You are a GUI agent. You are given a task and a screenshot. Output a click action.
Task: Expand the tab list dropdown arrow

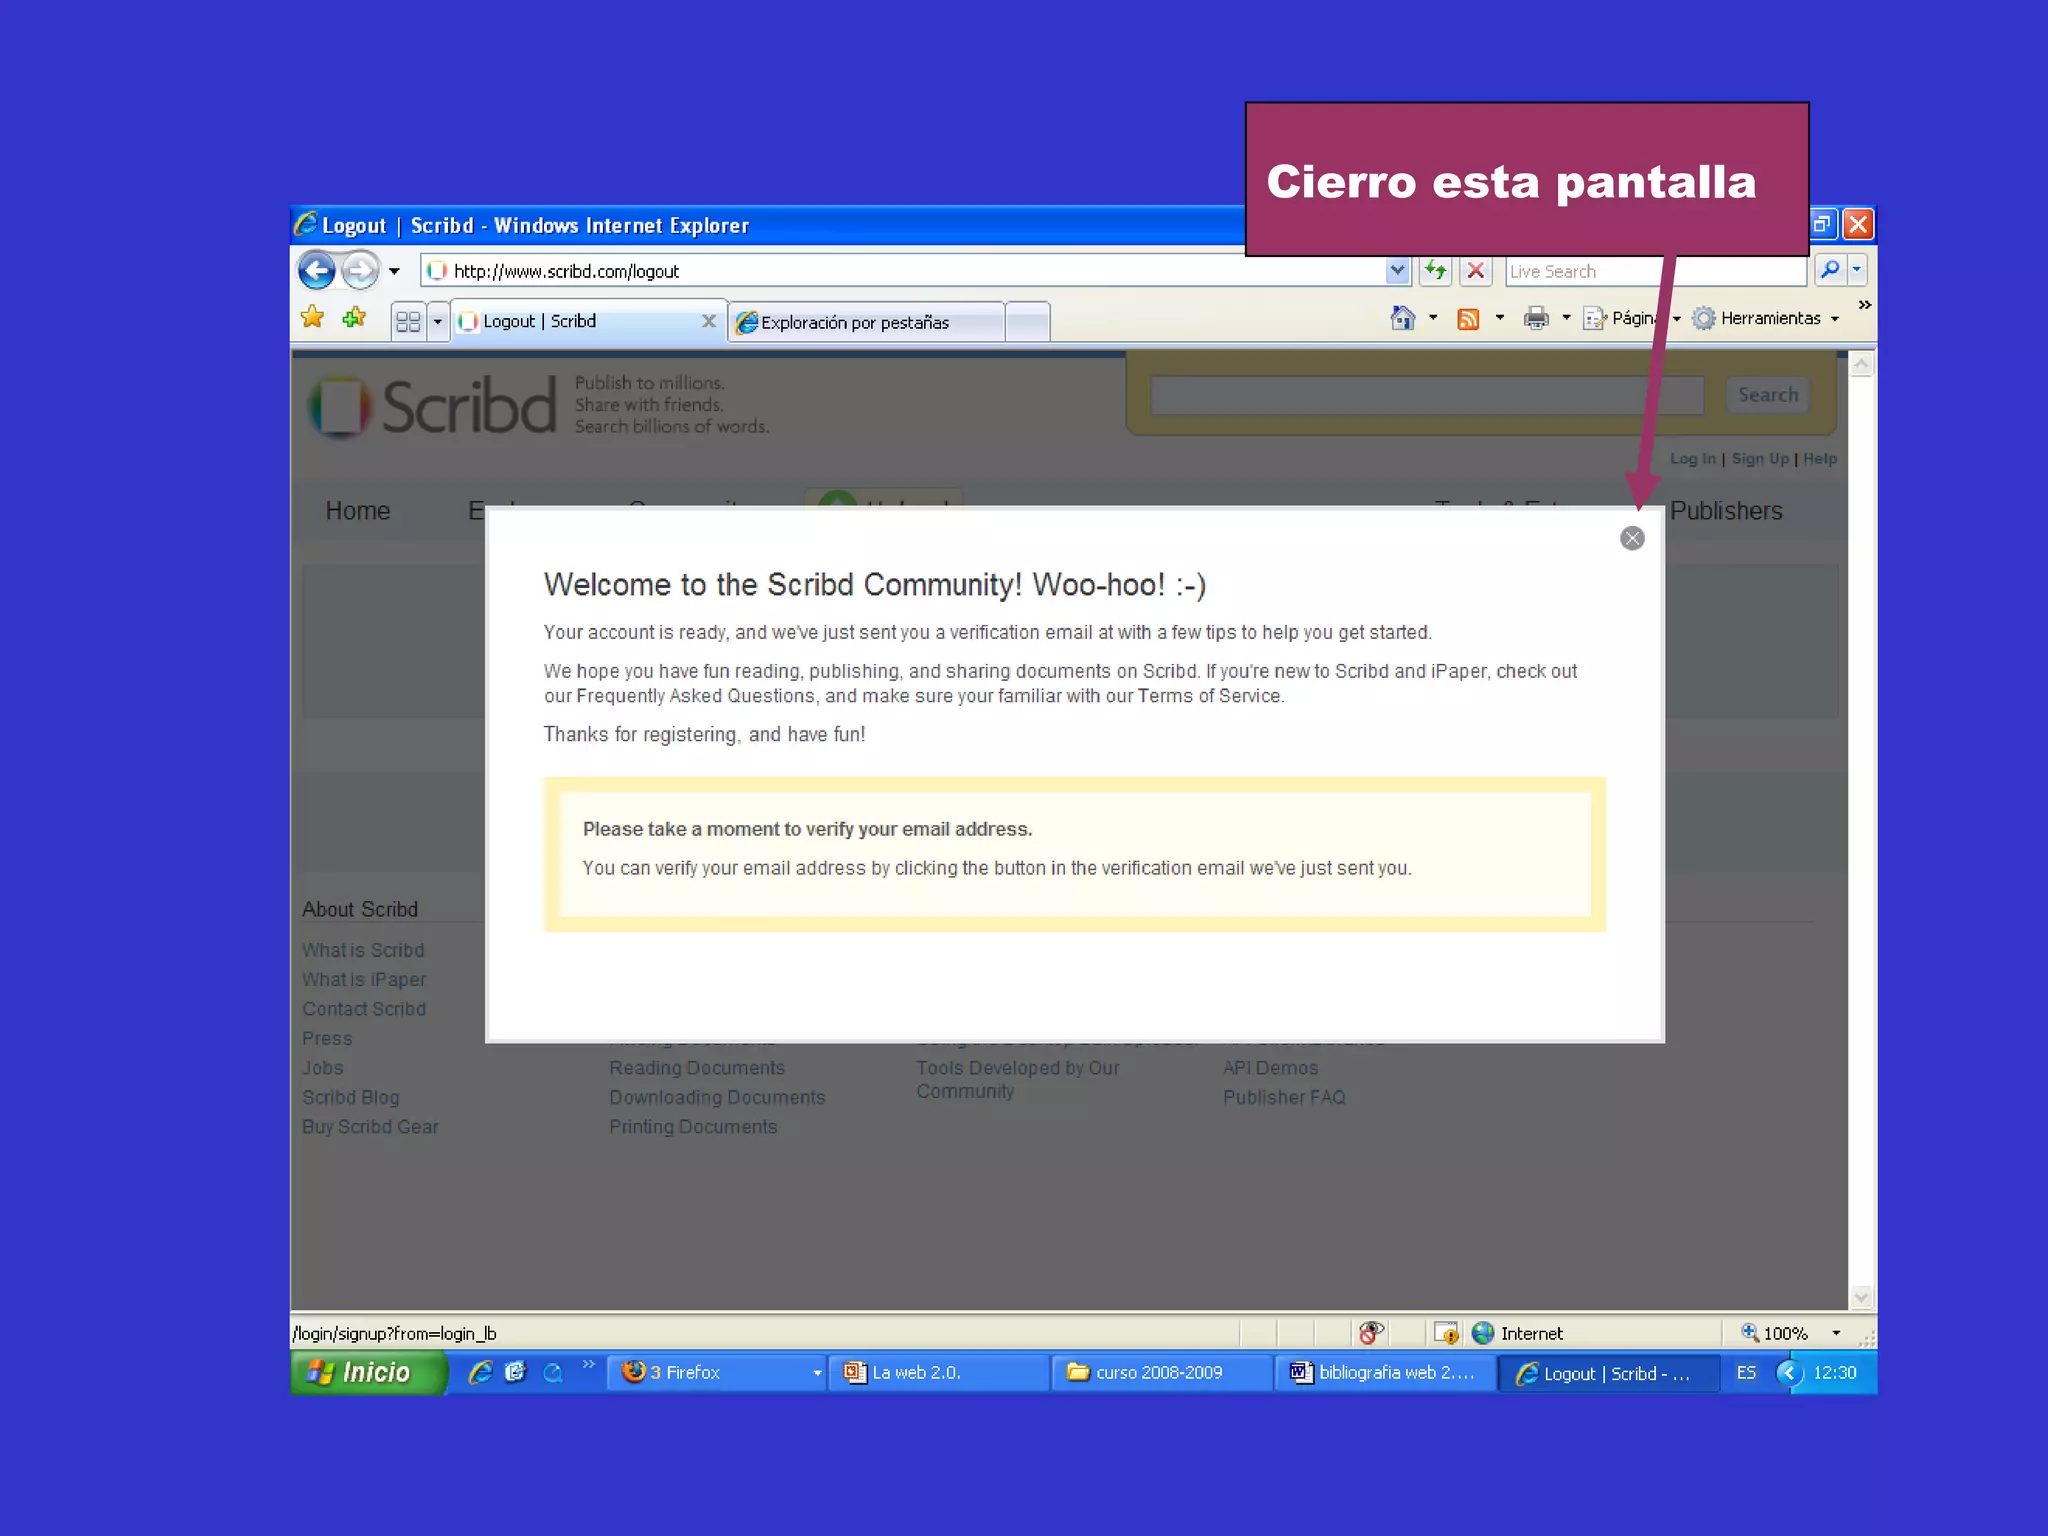(x=437, y=321)
